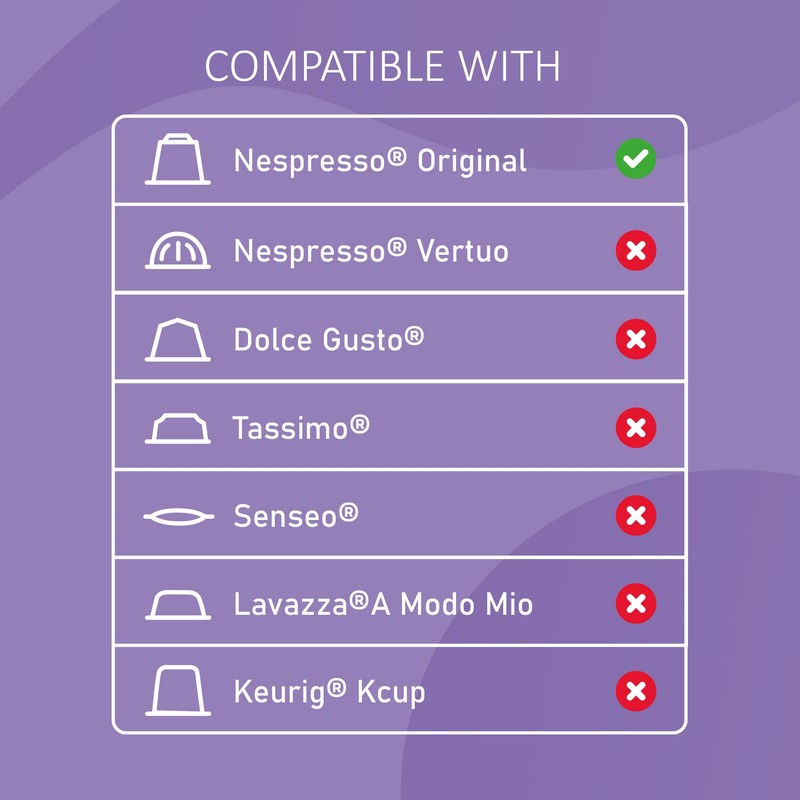
Task: Click the red X beside Dolce Gusto
Action: coord(635,339)
